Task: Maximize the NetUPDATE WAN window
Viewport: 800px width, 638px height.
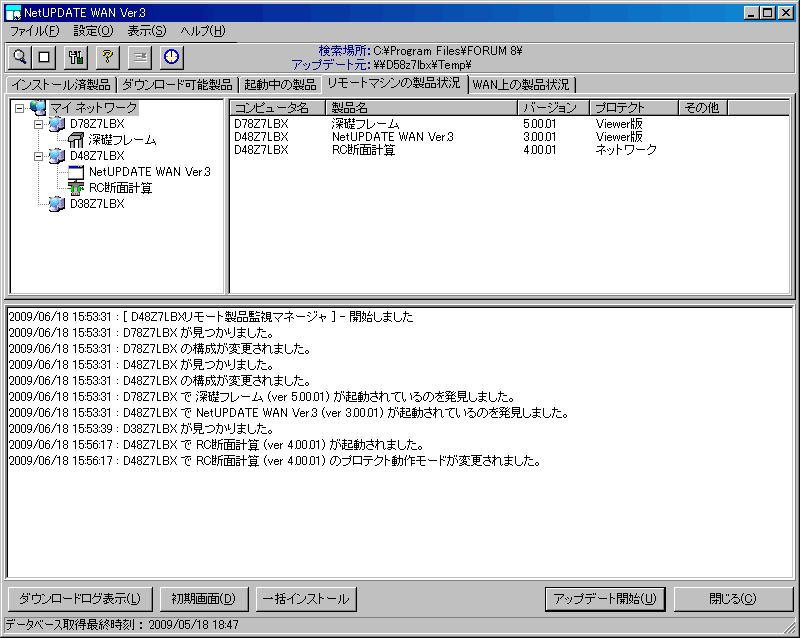Action: [x=767, y=13]
